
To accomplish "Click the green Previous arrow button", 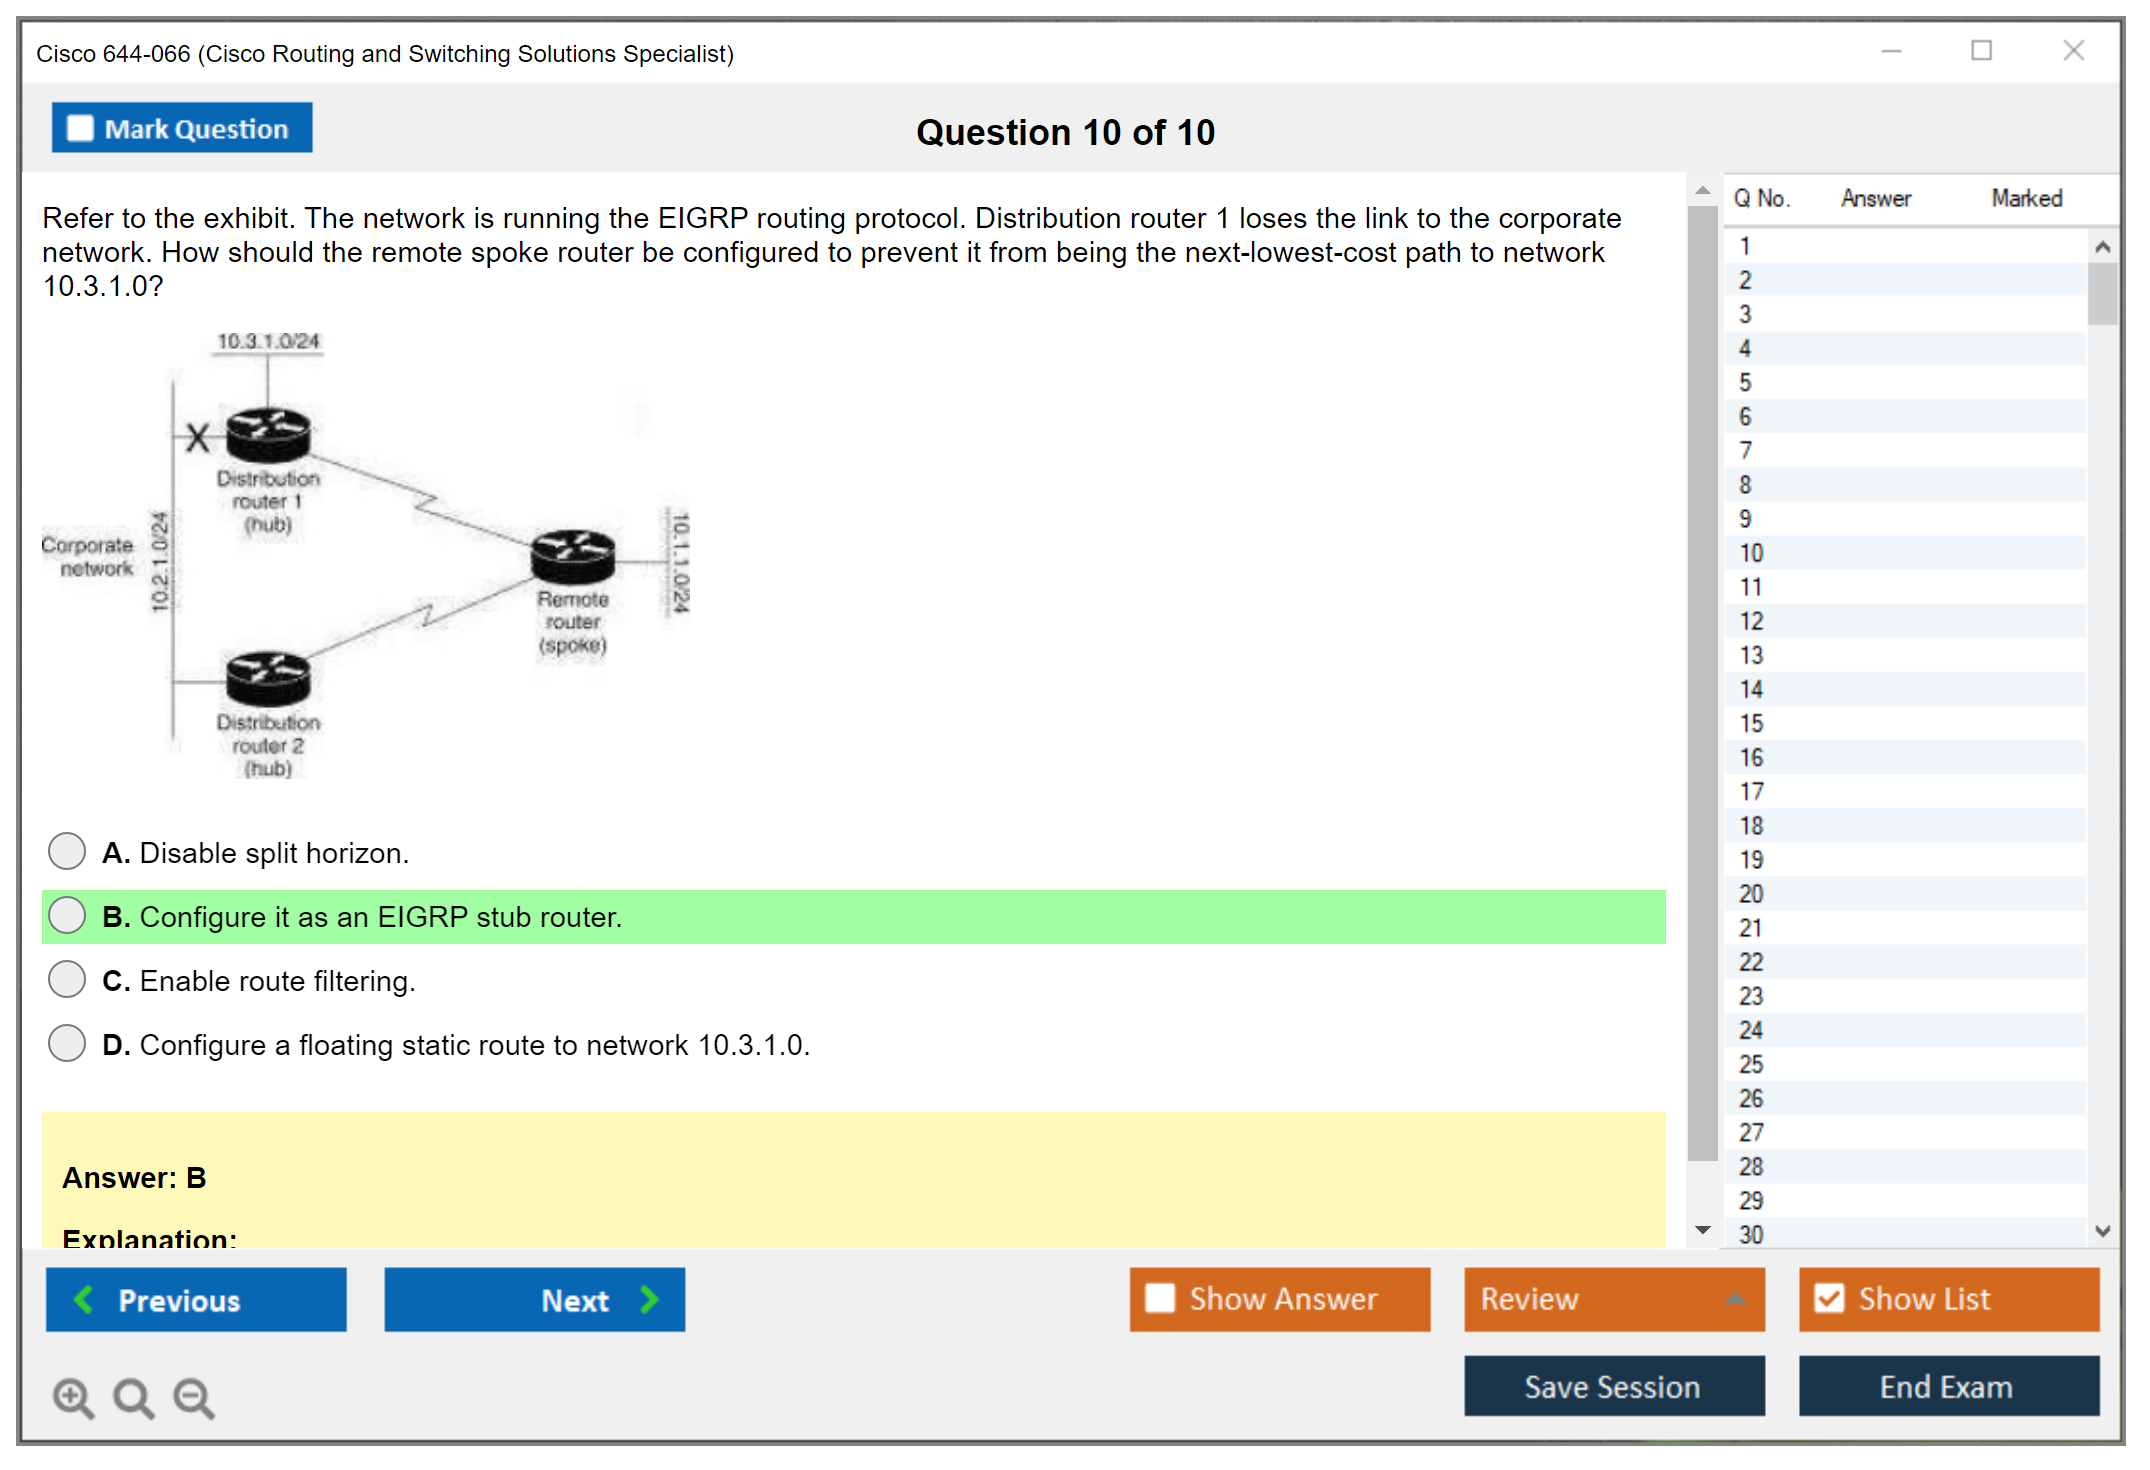I will click(x=196, y=1299).
